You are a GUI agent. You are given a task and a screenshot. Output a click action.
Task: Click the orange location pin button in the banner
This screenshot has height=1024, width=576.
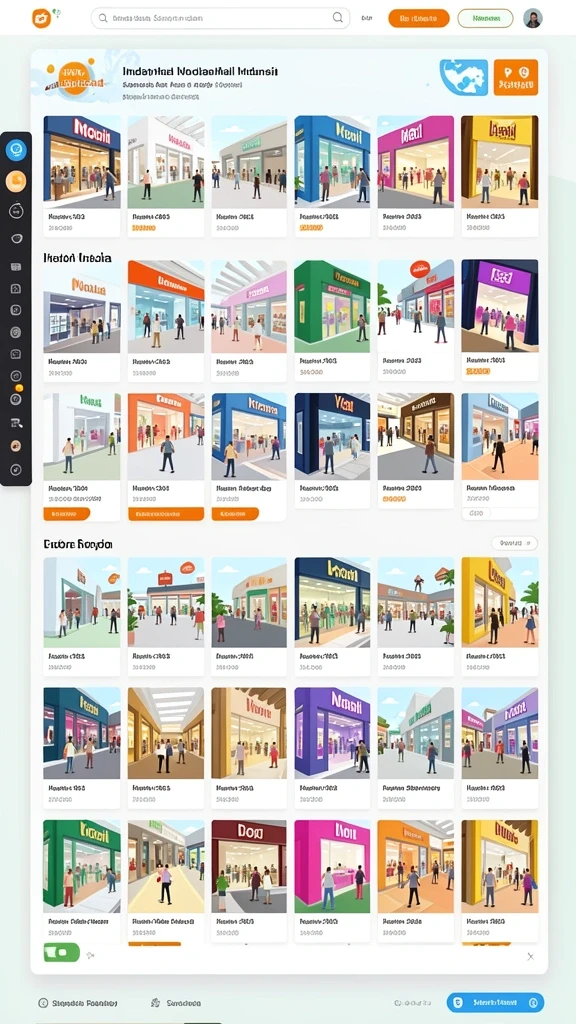click(516, 78)
